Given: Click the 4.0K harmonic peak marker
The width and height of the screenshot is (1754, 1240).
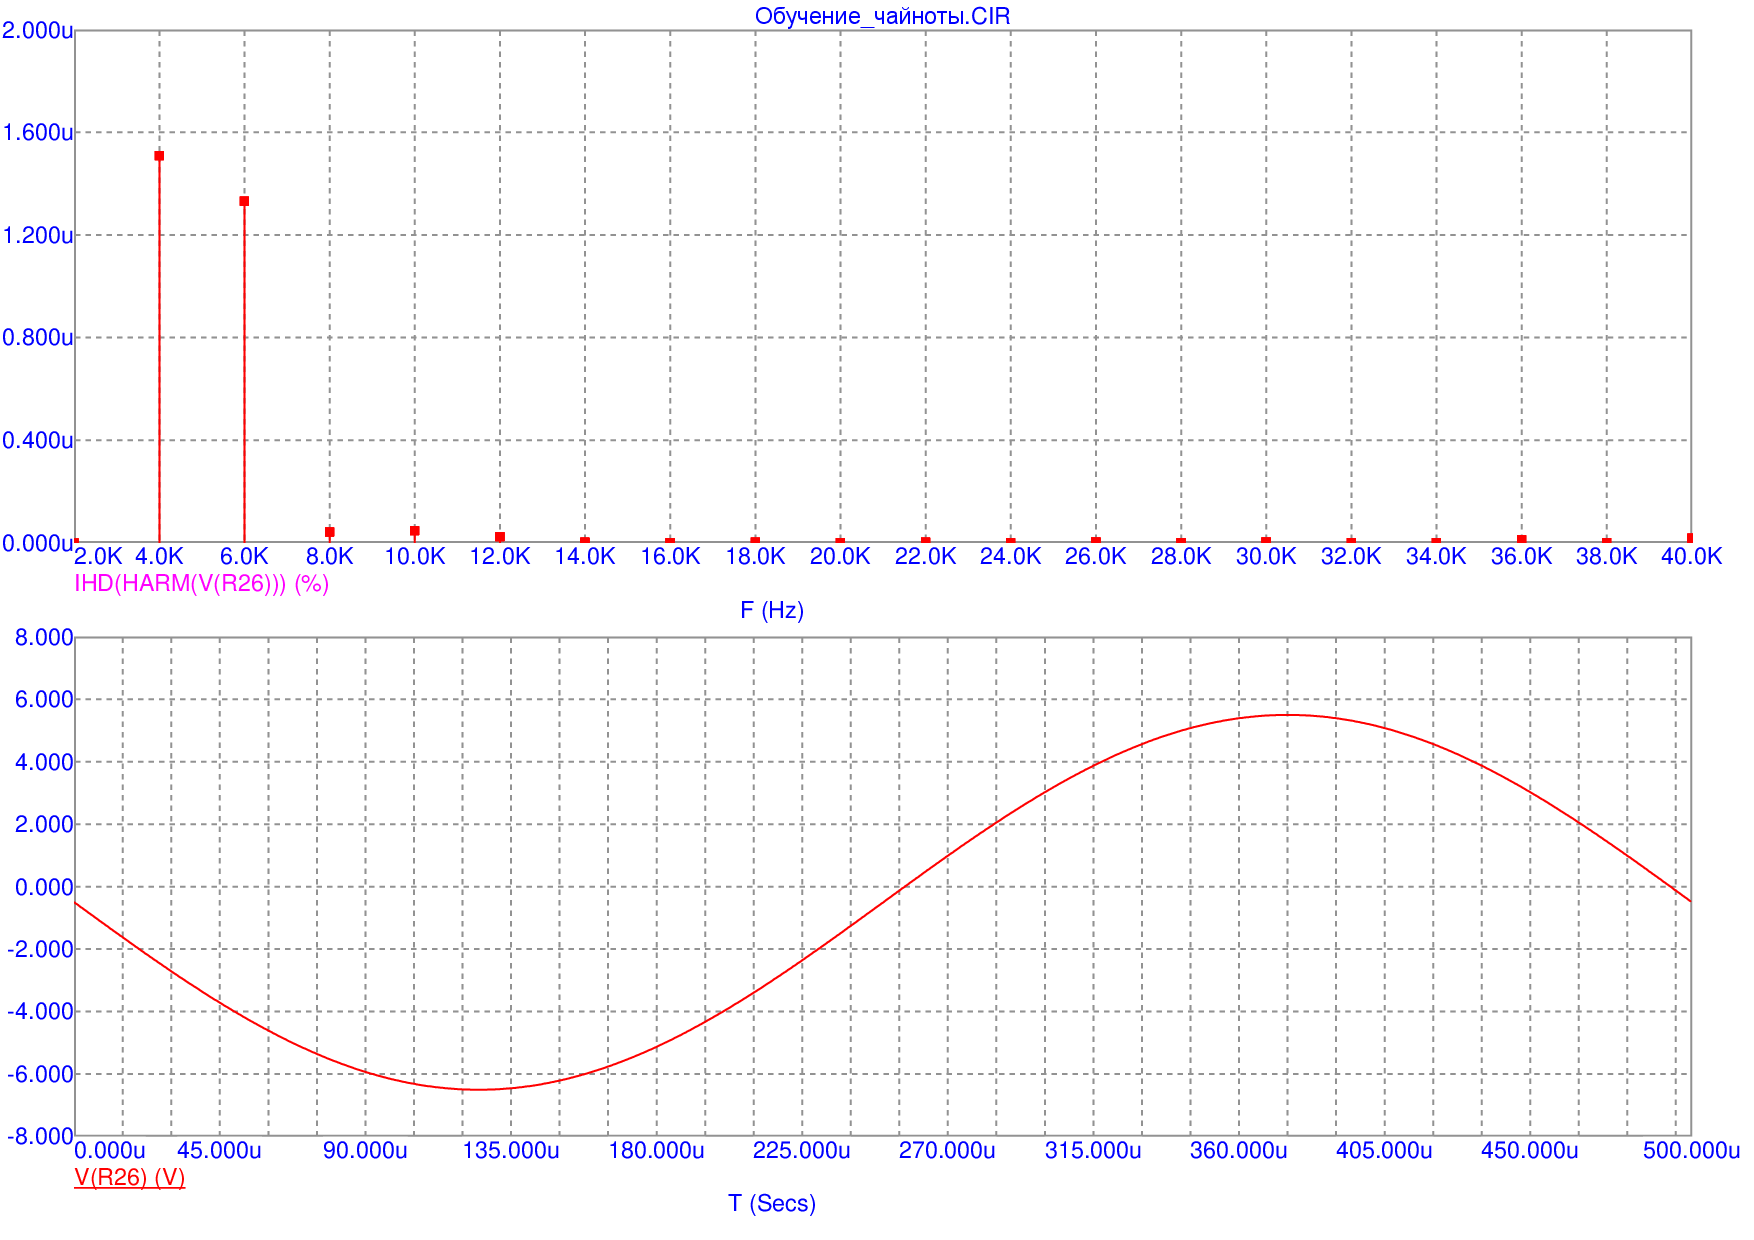Looking at the screenshot, I should (159, 156).
